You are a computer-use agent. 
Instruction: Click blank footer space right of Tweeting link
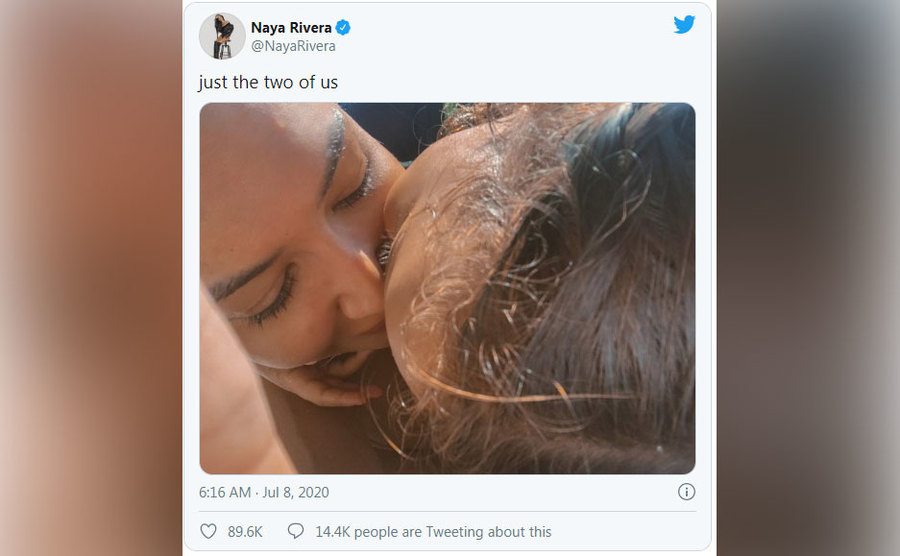630,532
